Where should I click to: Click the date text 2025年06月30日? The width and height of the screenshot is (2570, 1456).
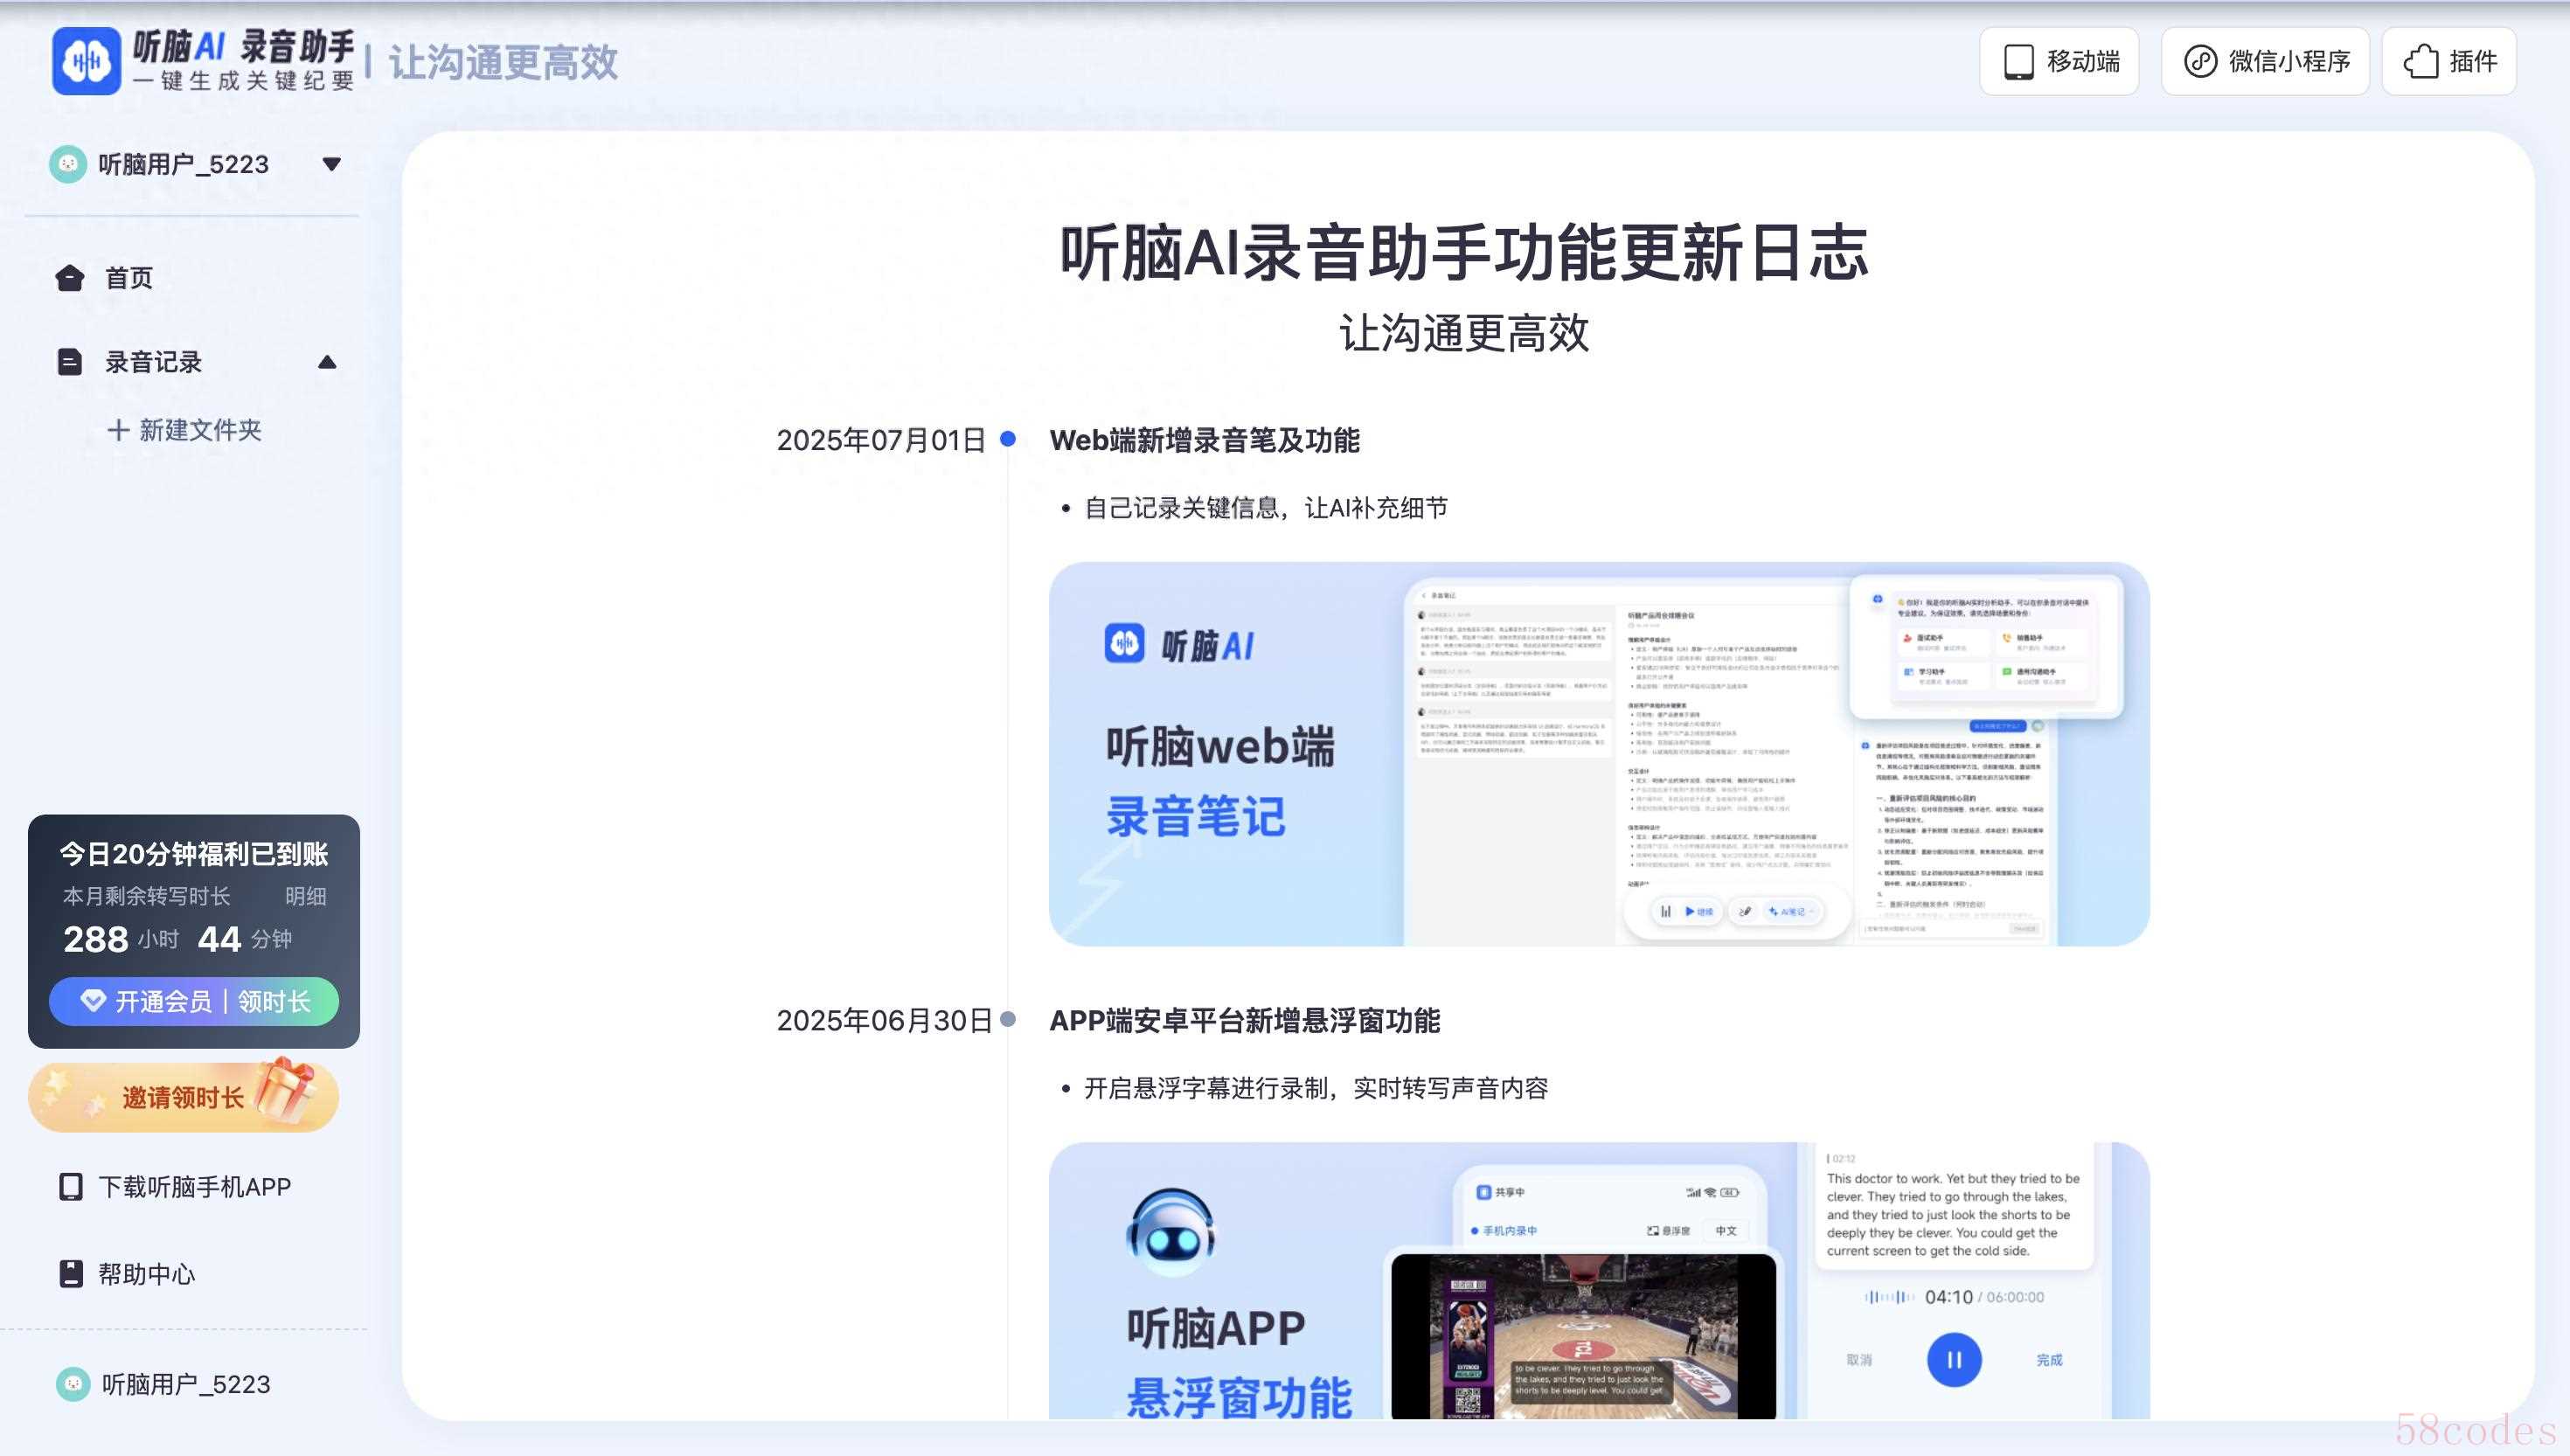(884, 1020)
